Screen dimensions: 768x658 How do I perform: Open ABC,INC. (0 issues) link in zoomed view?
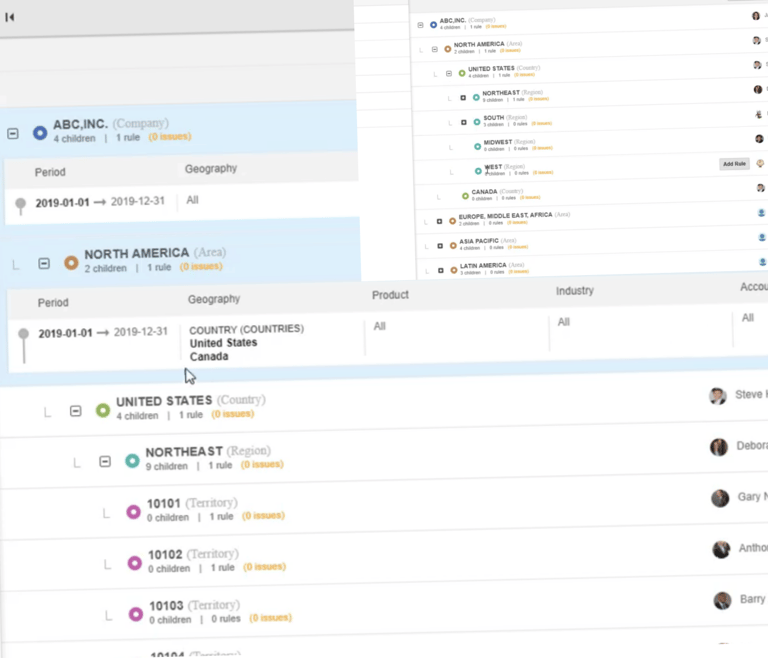click(x=169, y=137)
